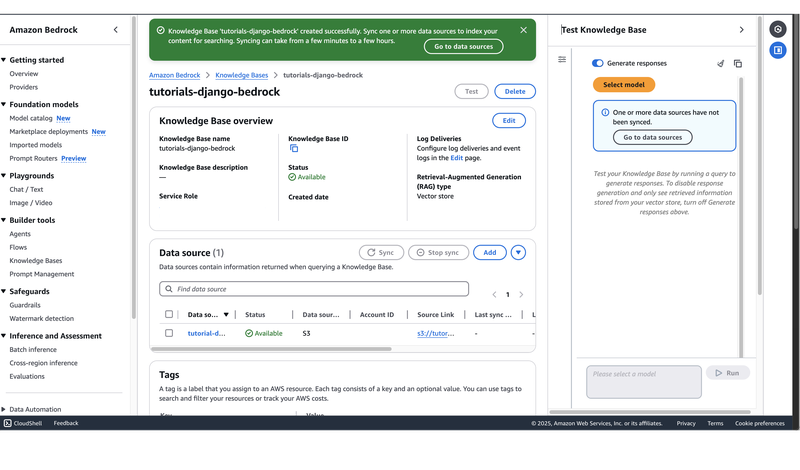800x470 pixels.
Task: Collapse the Safeguards section
Action: coord(4,291)
